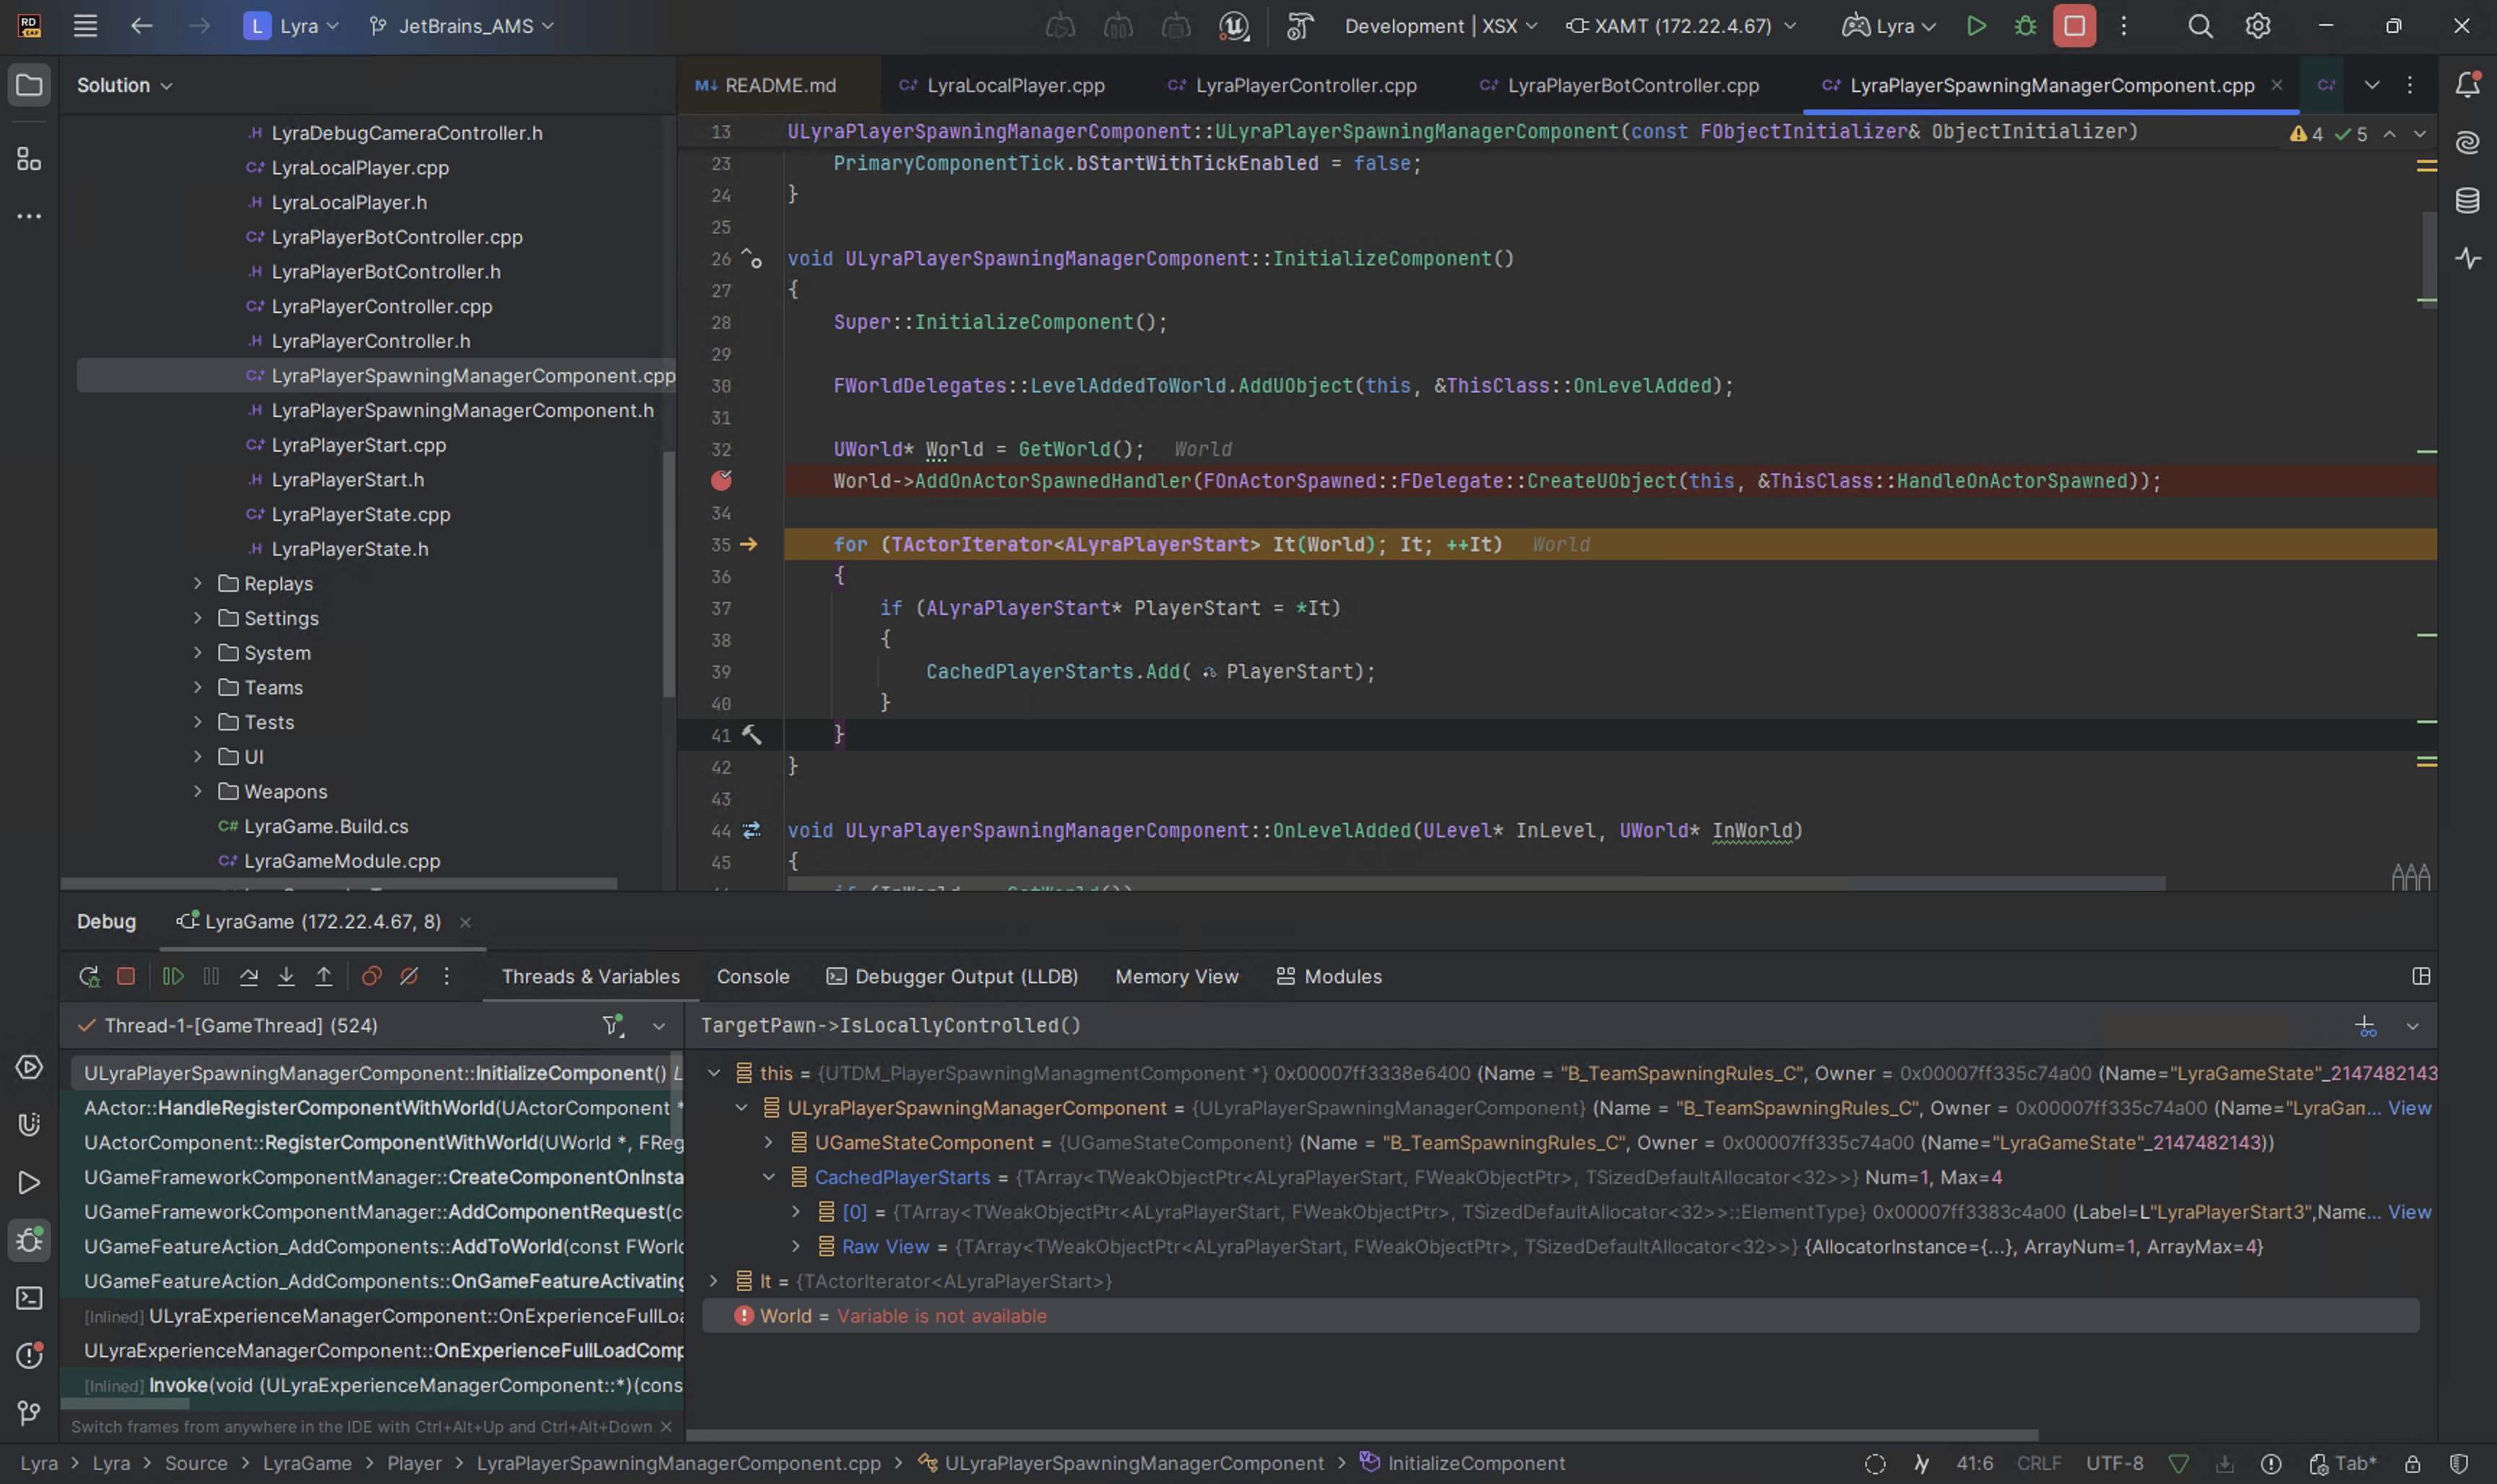2497x1484 pixels.
Task: Remove the breakpoint on line 33
Action: point(721,481)
